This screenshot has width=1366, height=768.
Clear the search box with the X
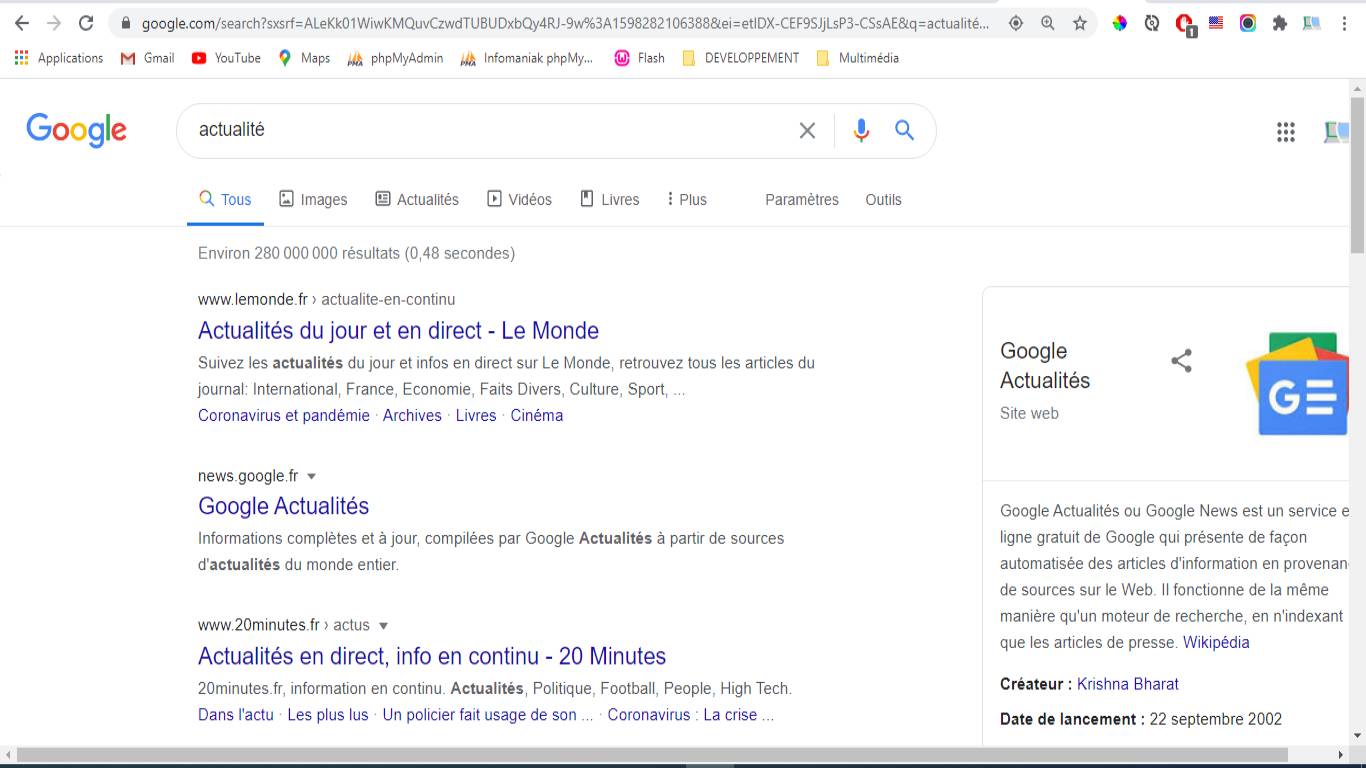(807, 130)
